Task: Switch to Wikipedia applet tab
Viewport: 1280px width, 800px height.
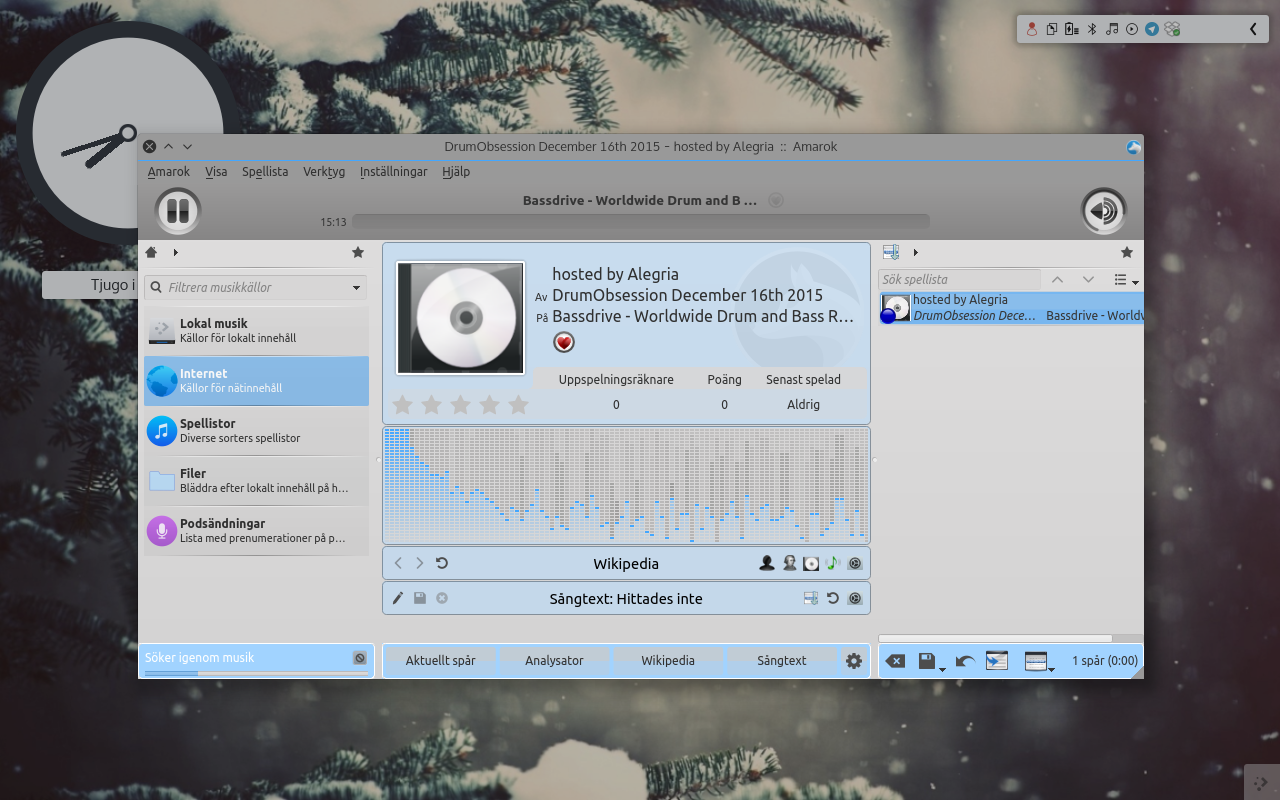Action: pyautogui.click(x=668, y=660)
